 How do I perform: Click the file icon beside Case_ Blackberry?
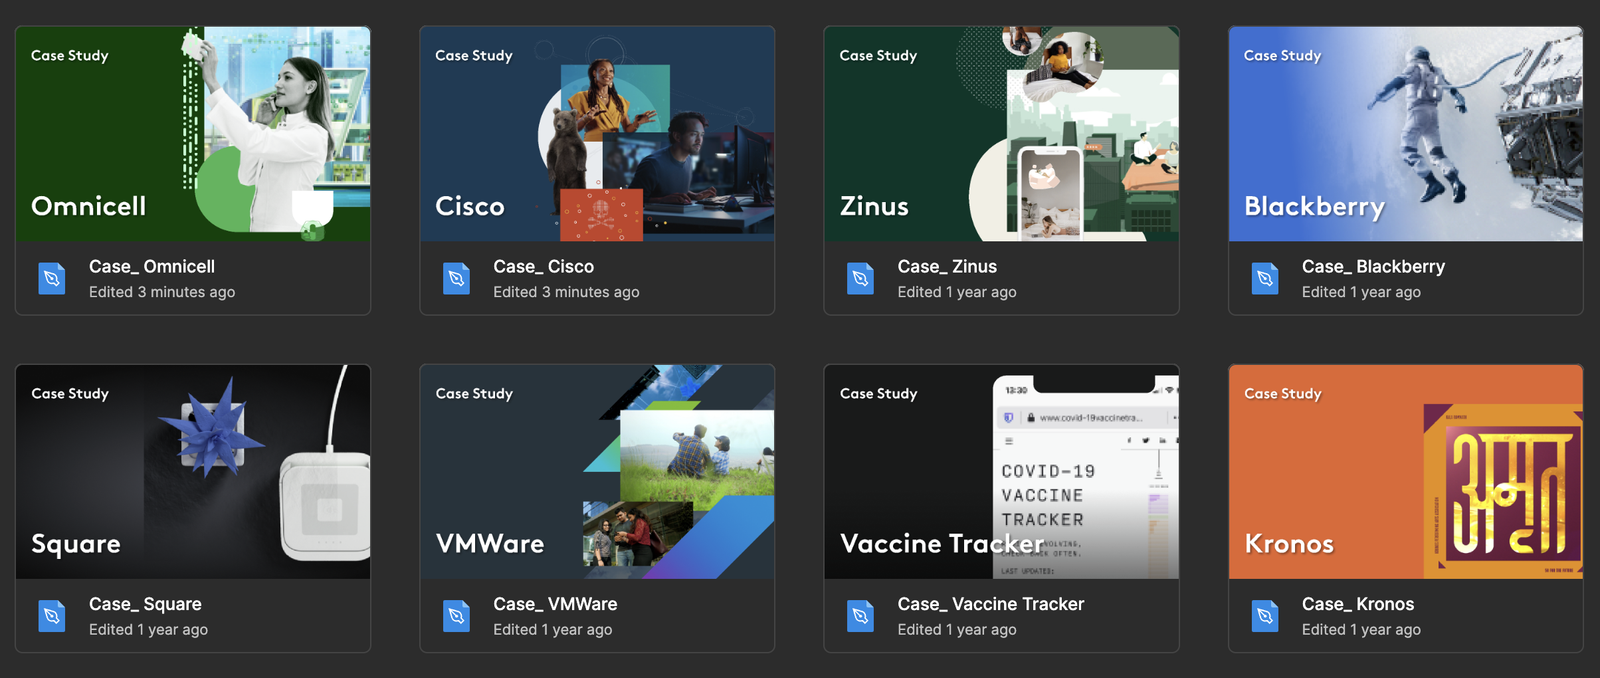(x=1265, y=278)
